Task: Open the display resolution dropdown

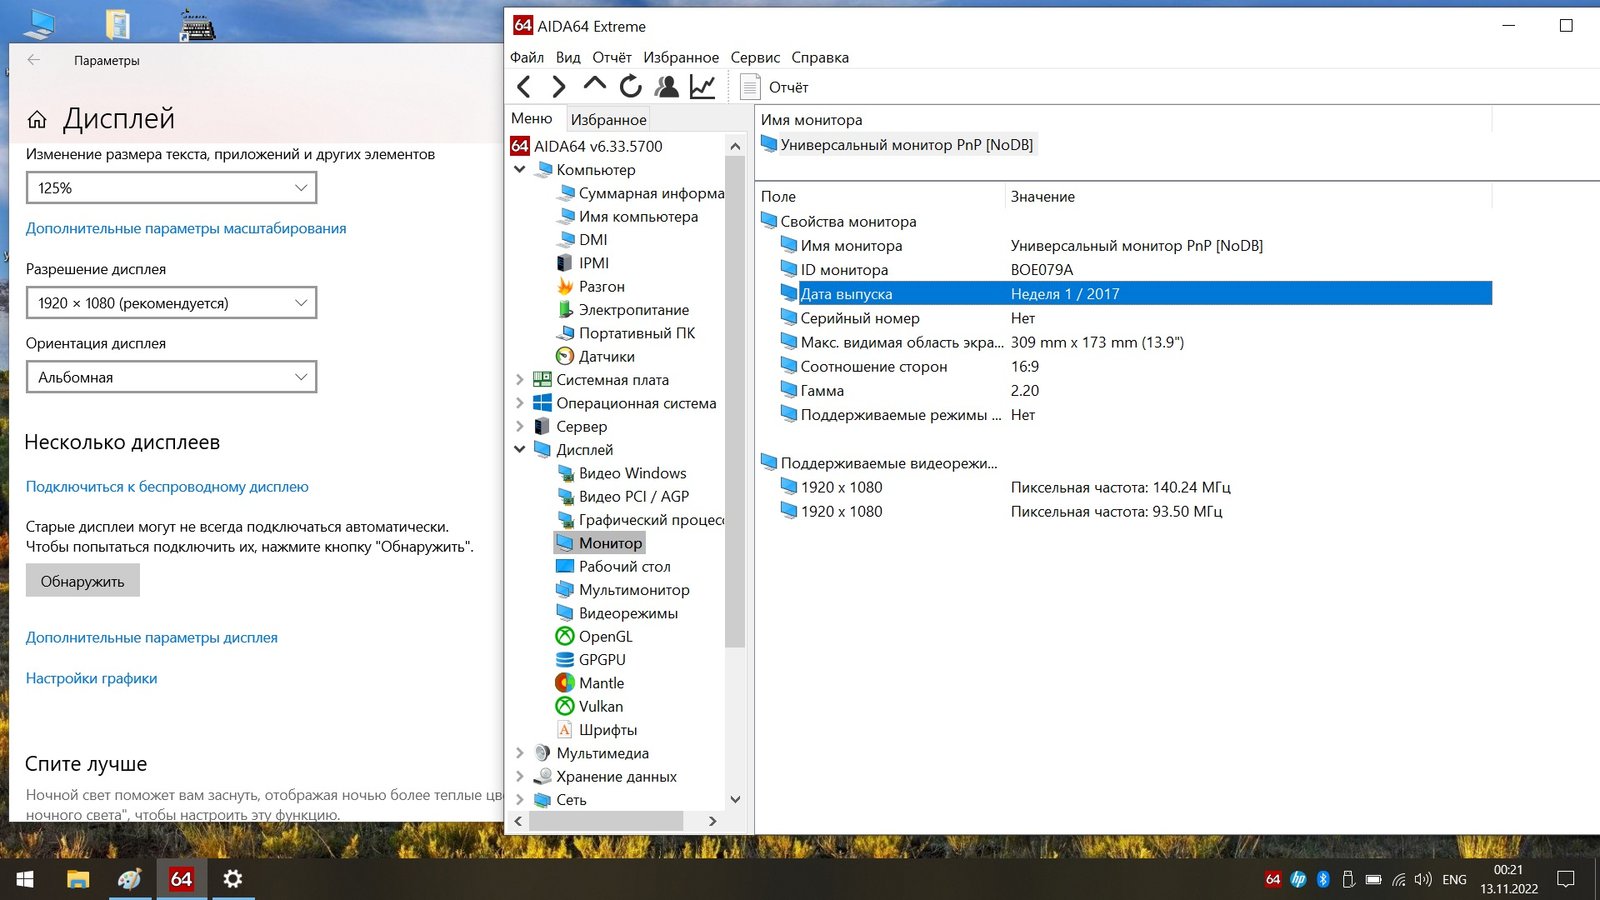Action: 171,303
